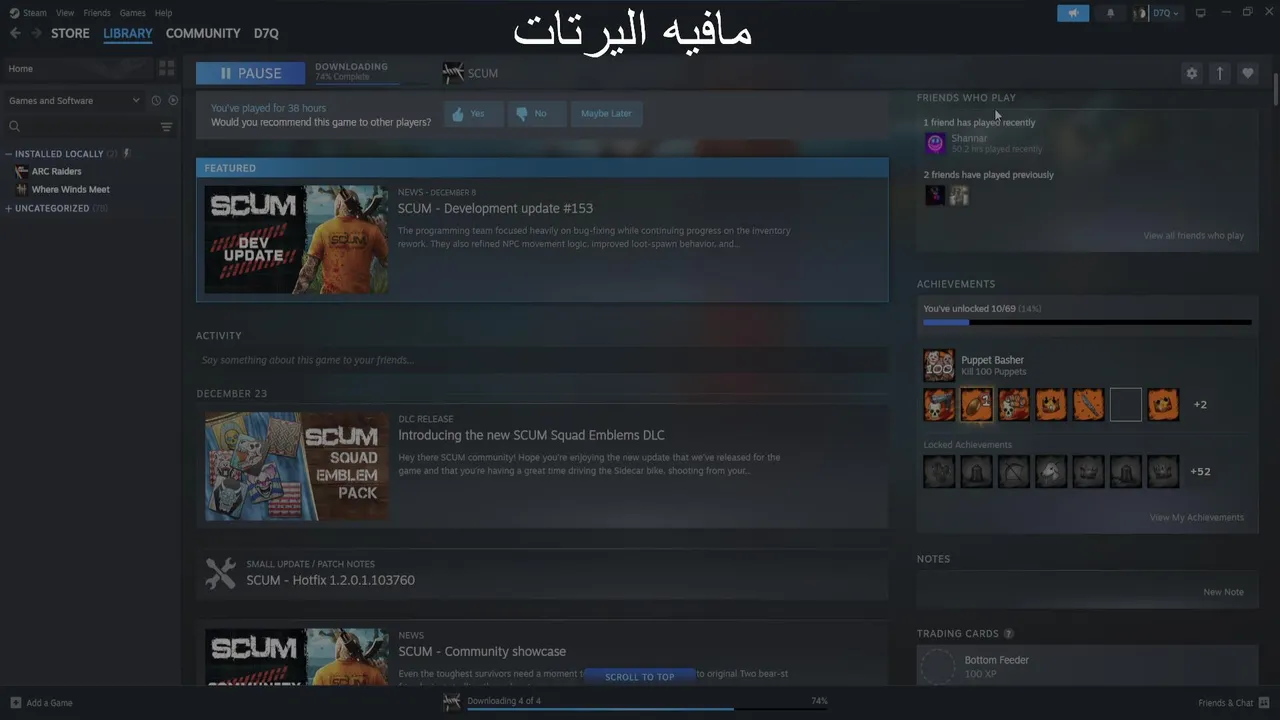The image size is (1280, 720).
Task: Go forward with the right navigation arrow
Action: tap(36, 33)
